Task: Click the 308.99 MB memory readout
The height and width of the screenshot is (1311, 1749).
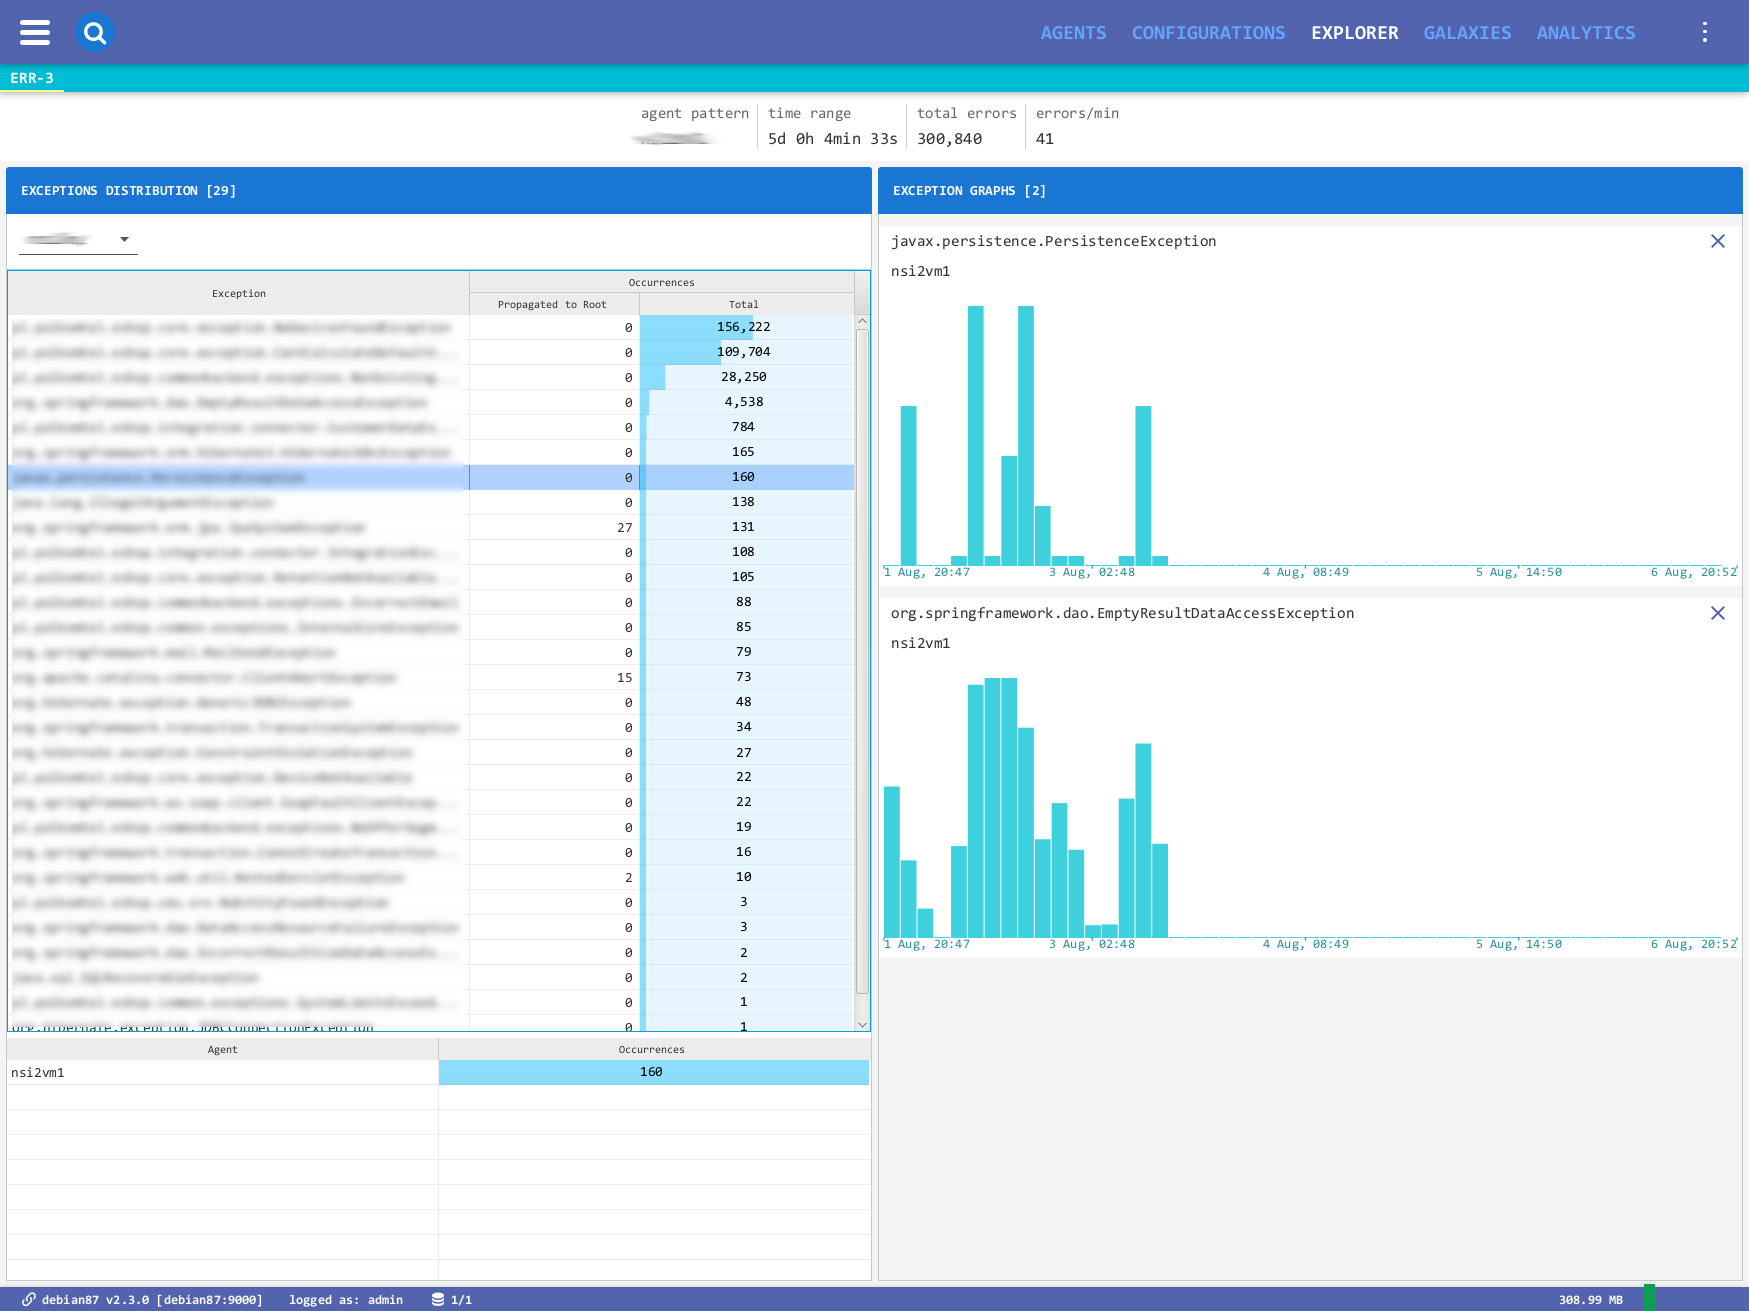Action: pyautogui.click(x=1590, y=1300)
